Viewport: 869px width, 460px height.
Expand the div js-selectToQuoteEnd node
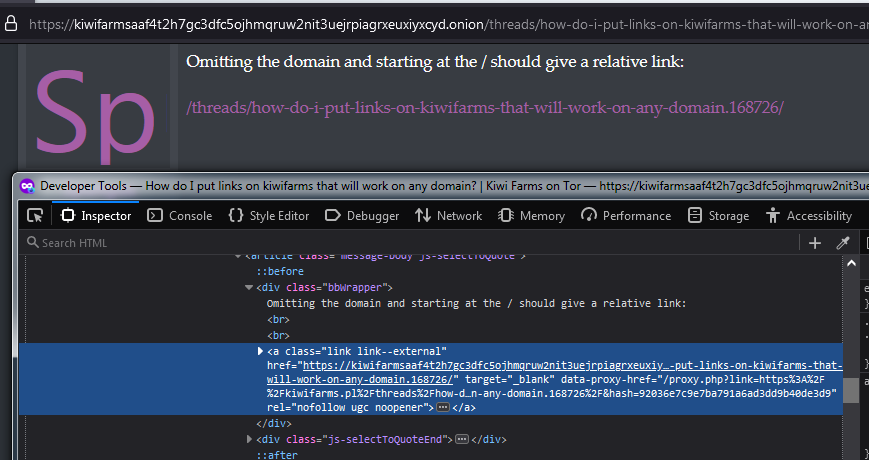(x=249, y=439)
